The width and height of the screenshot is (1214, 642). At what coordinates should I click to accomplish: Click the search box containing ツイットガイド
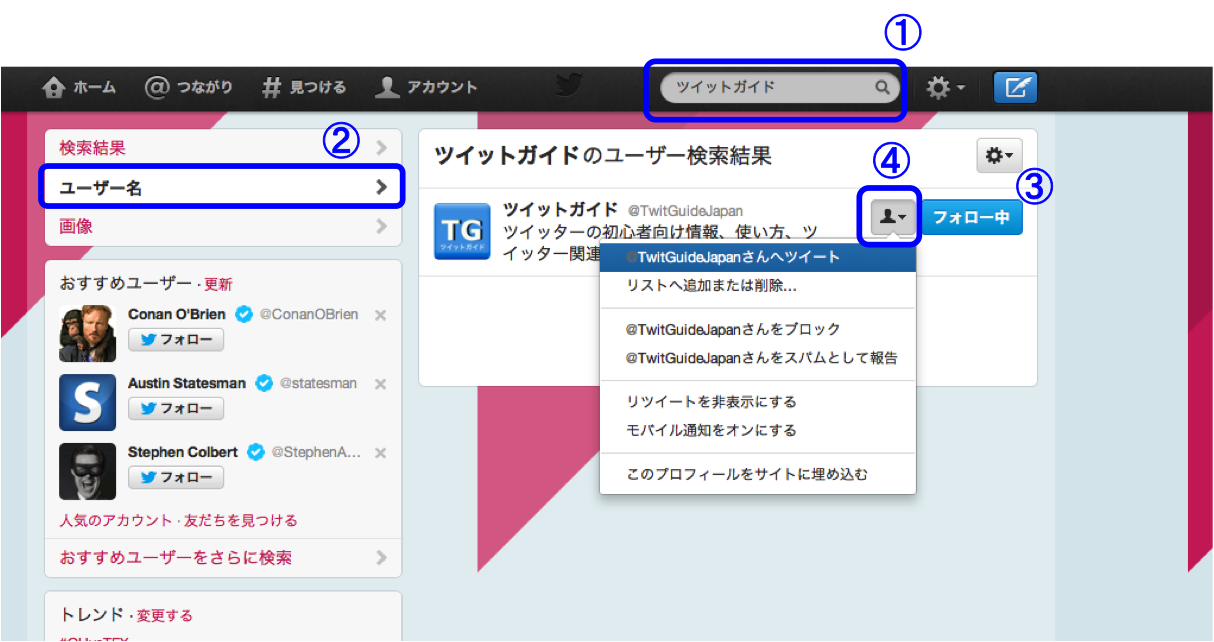click(778, 87)
